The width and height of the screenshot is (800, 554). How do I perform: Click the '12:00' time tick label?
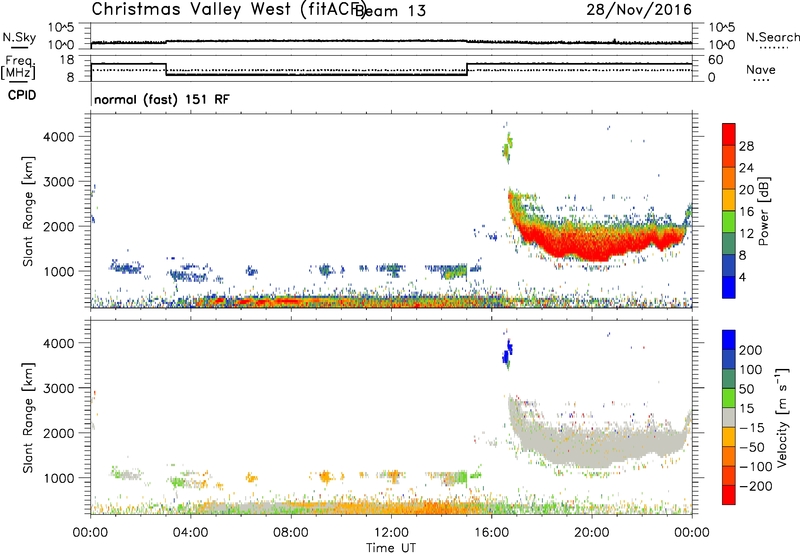391,533
